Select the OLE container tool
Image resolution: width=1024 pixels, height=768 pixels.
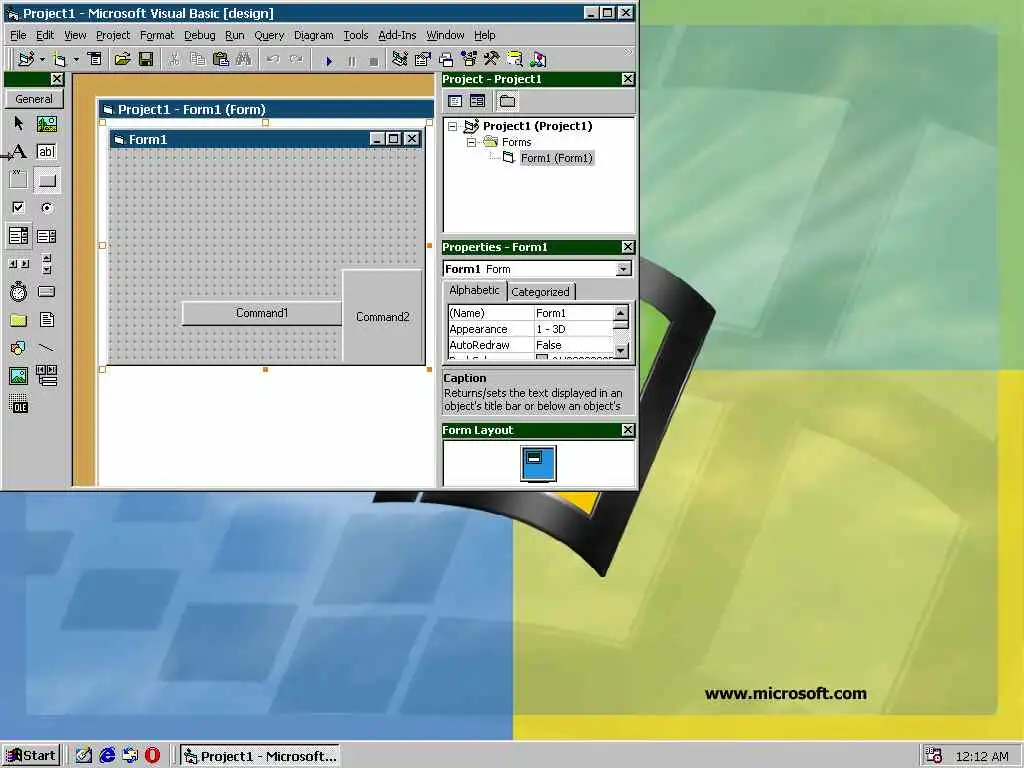pos(18,405)
